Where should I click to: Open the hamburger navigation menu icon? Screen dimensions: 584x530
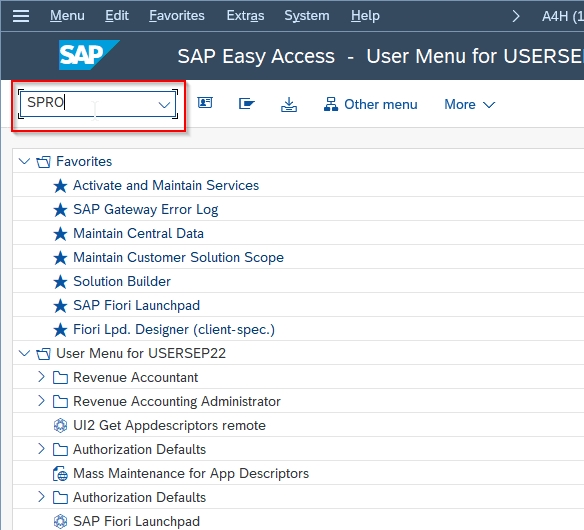click(x=21, y=16)
